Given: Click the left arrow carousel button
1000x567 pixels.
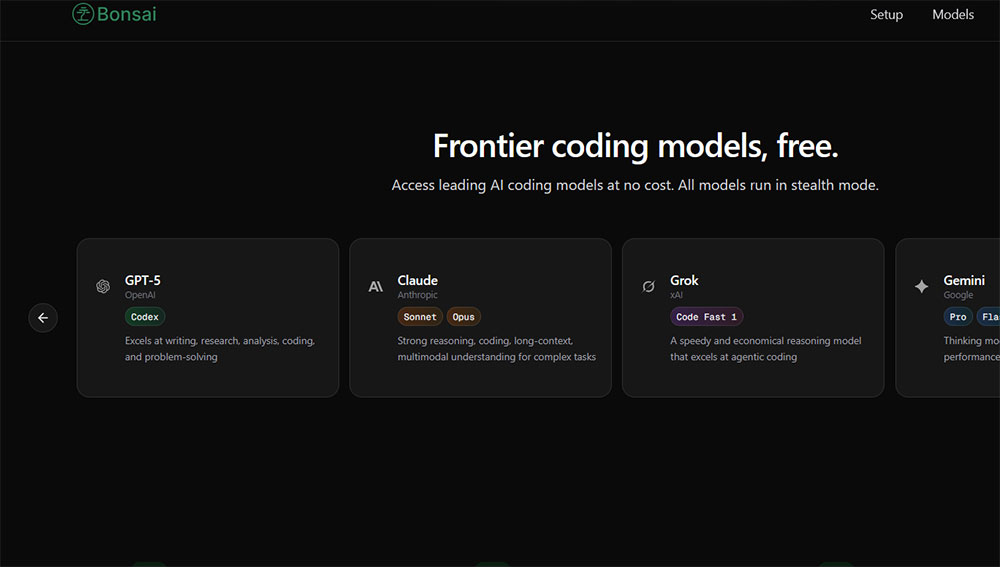Looking at the screenshot, I should click(43, 318).
